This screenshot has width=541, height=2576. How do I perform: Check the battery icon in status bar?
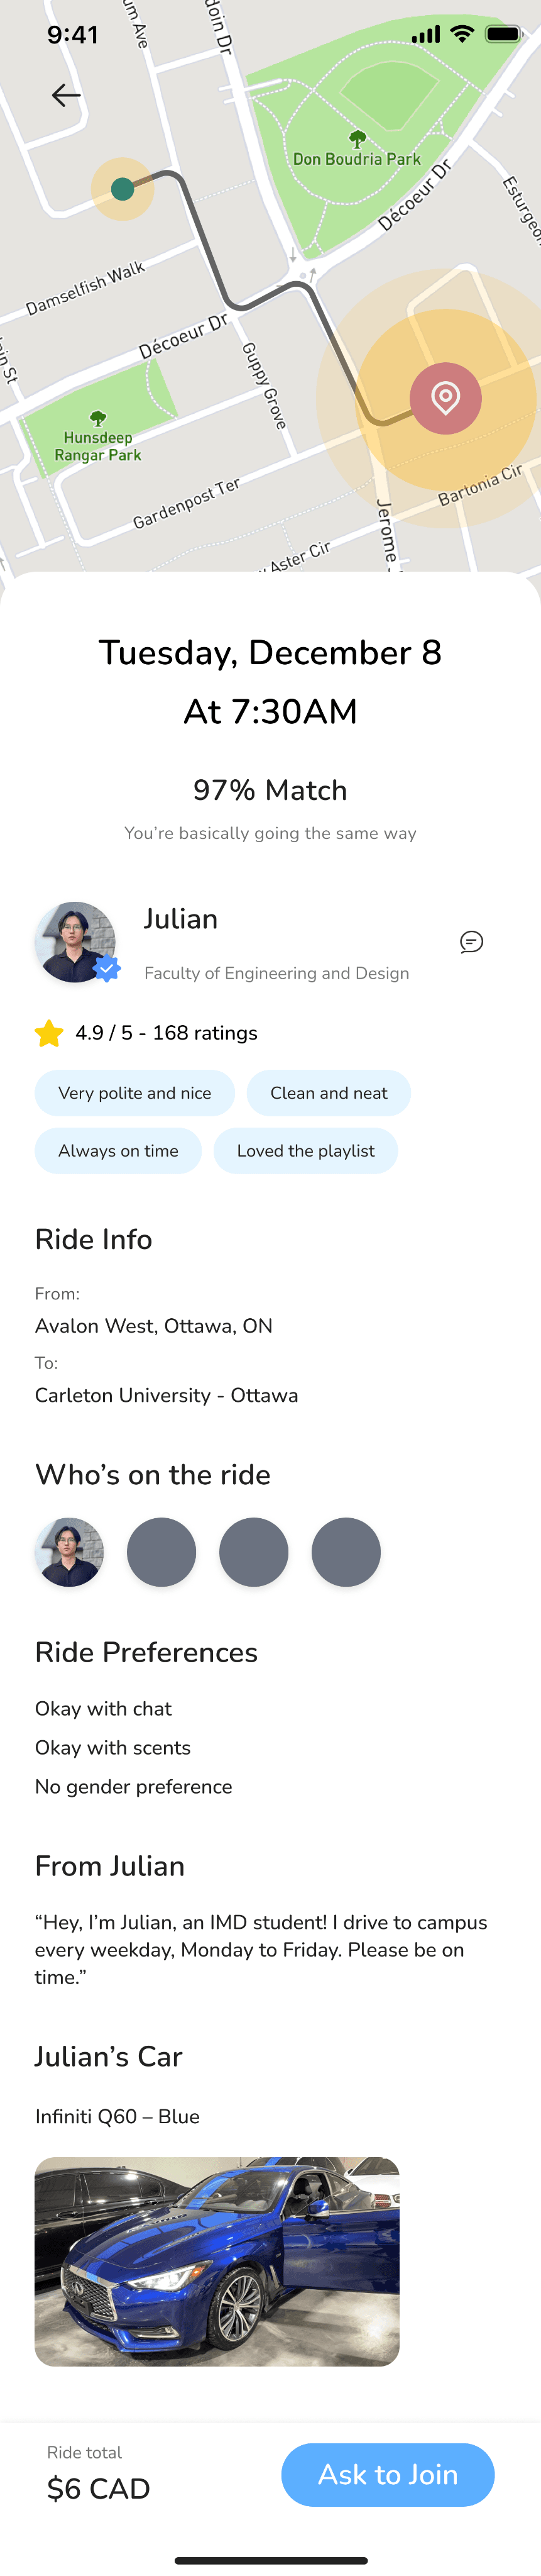click(x=504, y=34)
